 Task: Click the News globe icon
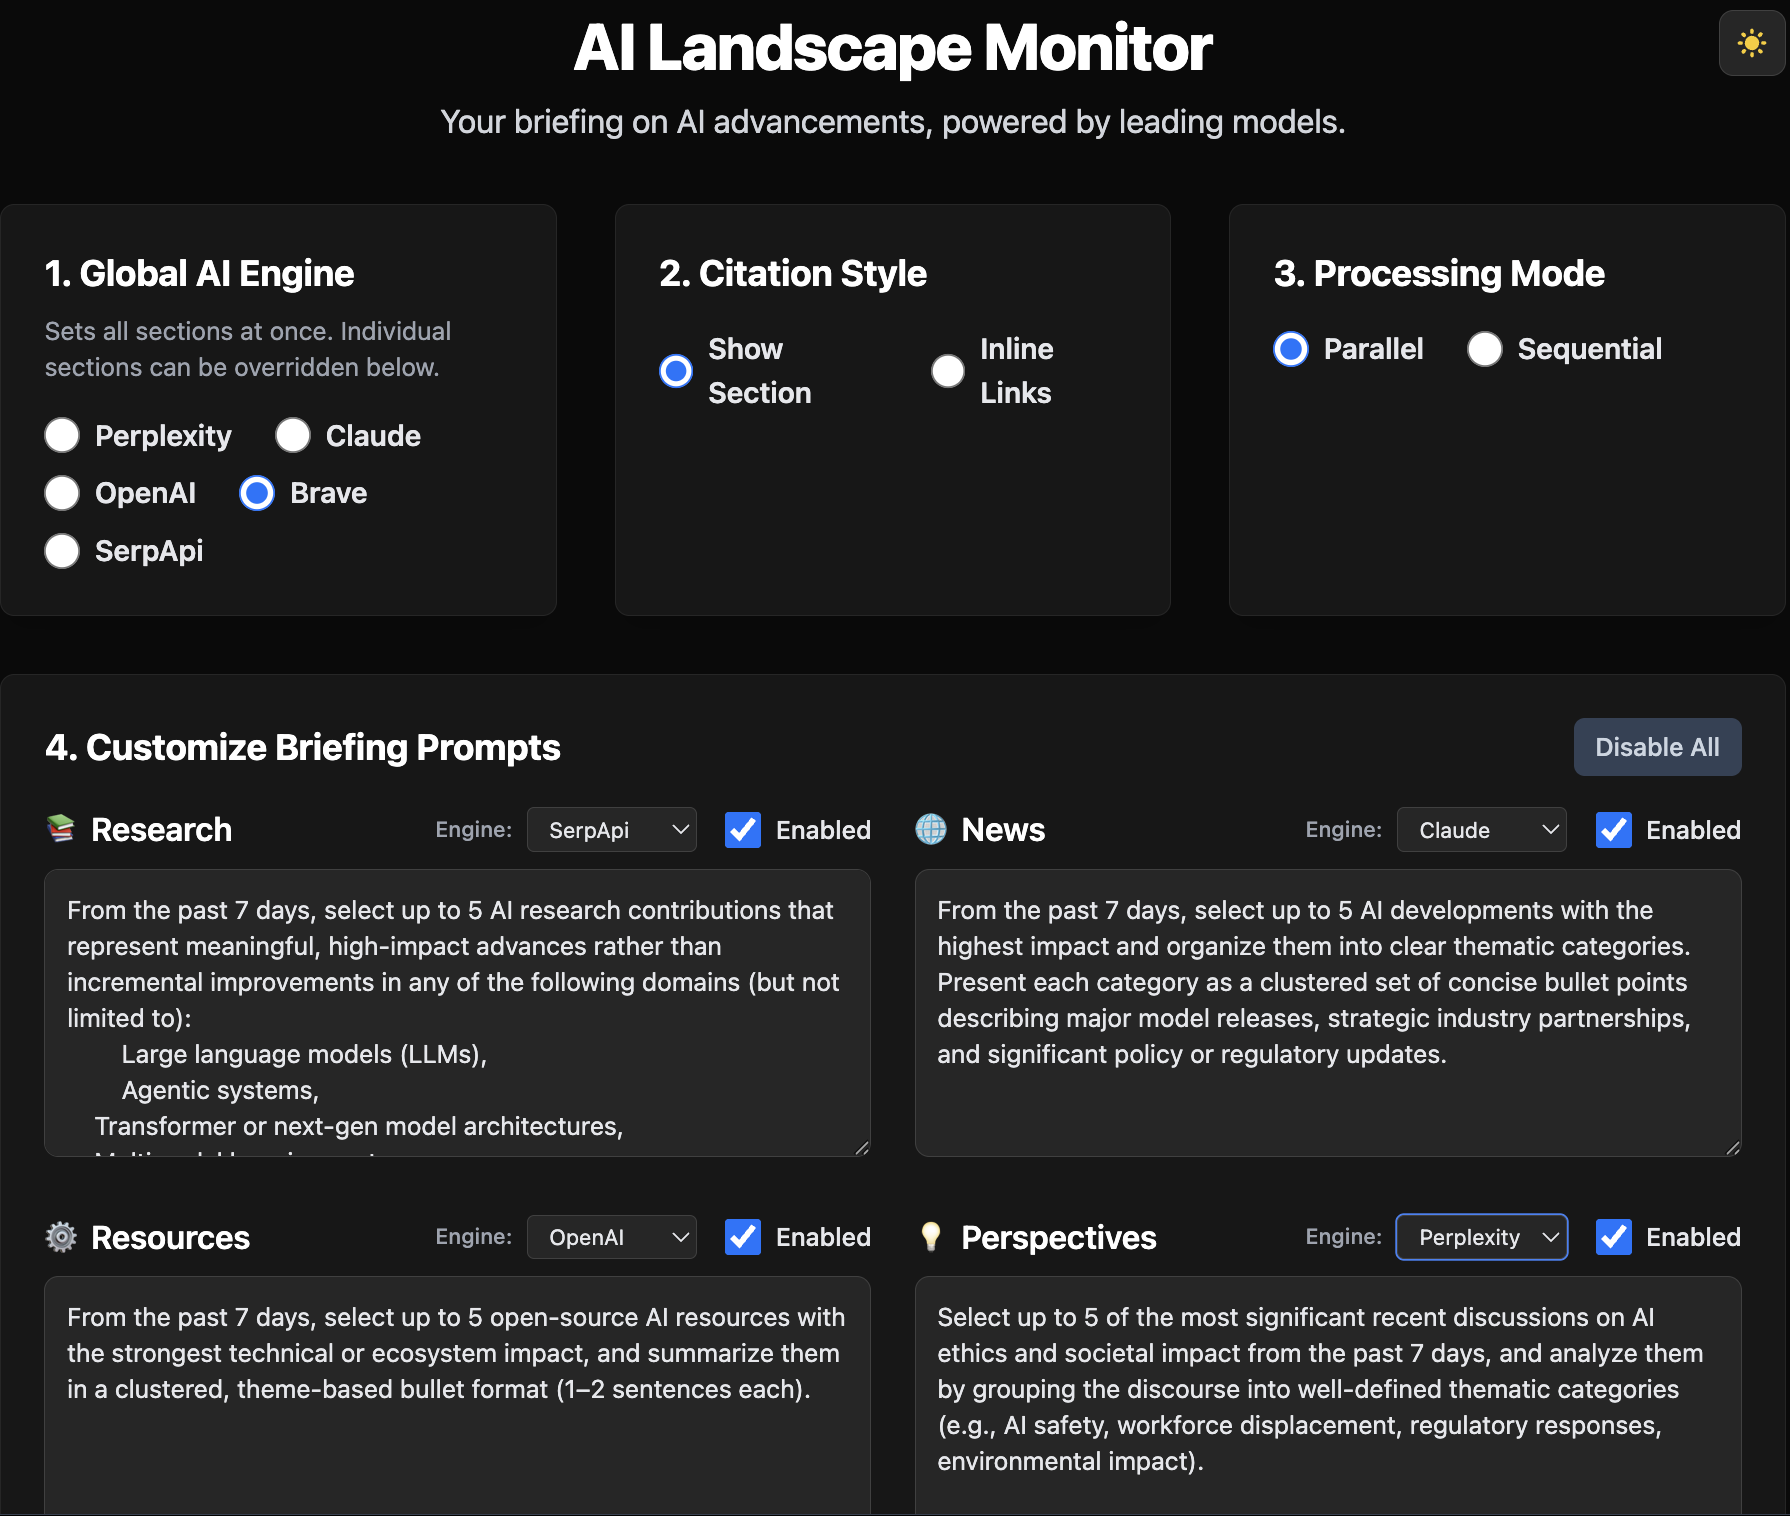(x=930, y=829)
